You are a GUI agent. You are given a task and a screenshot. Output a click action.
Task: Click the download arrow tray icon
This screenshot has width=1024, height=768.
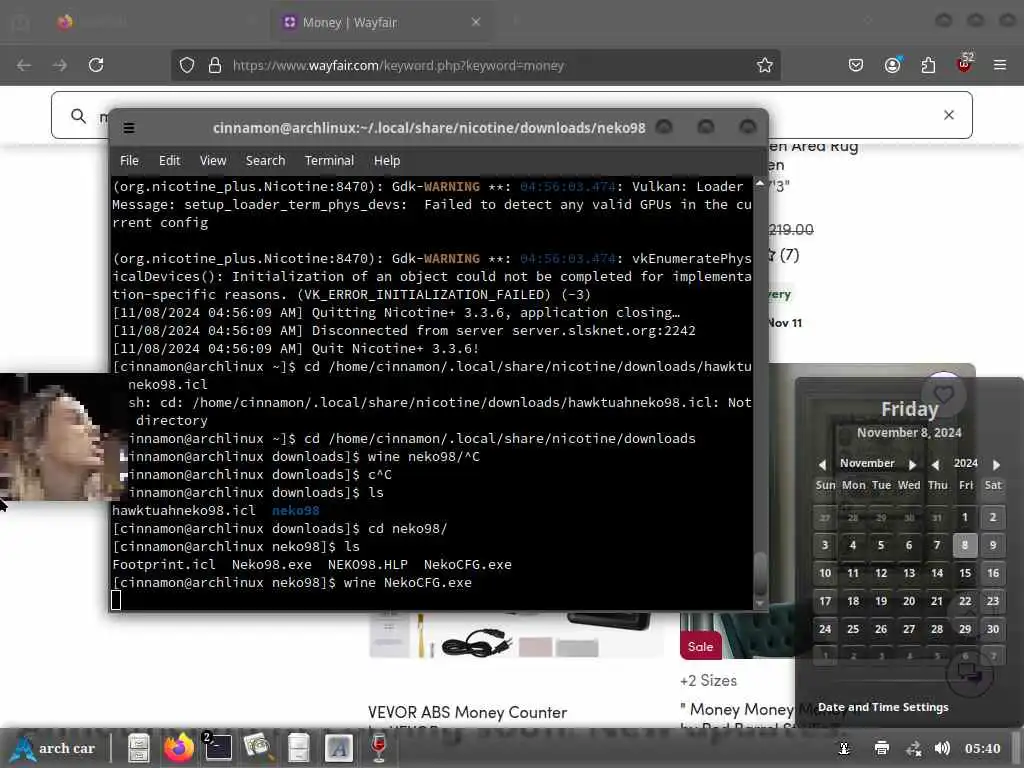(x=844, y=748)
